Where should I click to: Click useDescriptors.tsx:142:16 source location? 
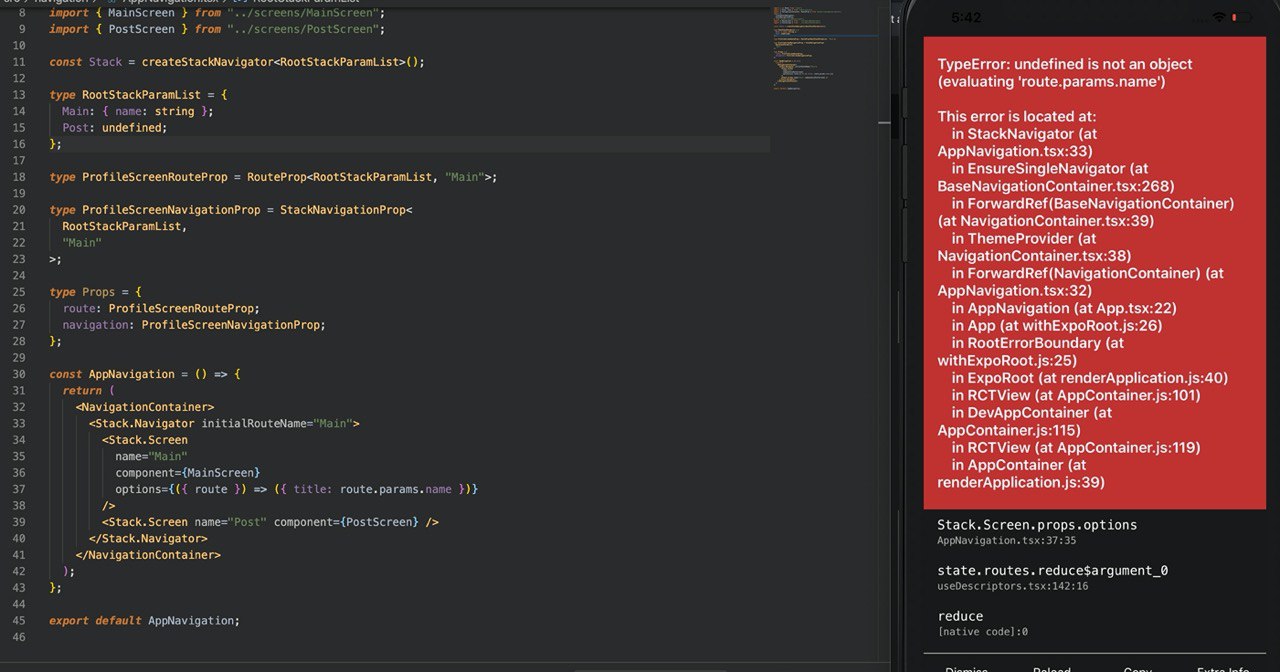1012,586
